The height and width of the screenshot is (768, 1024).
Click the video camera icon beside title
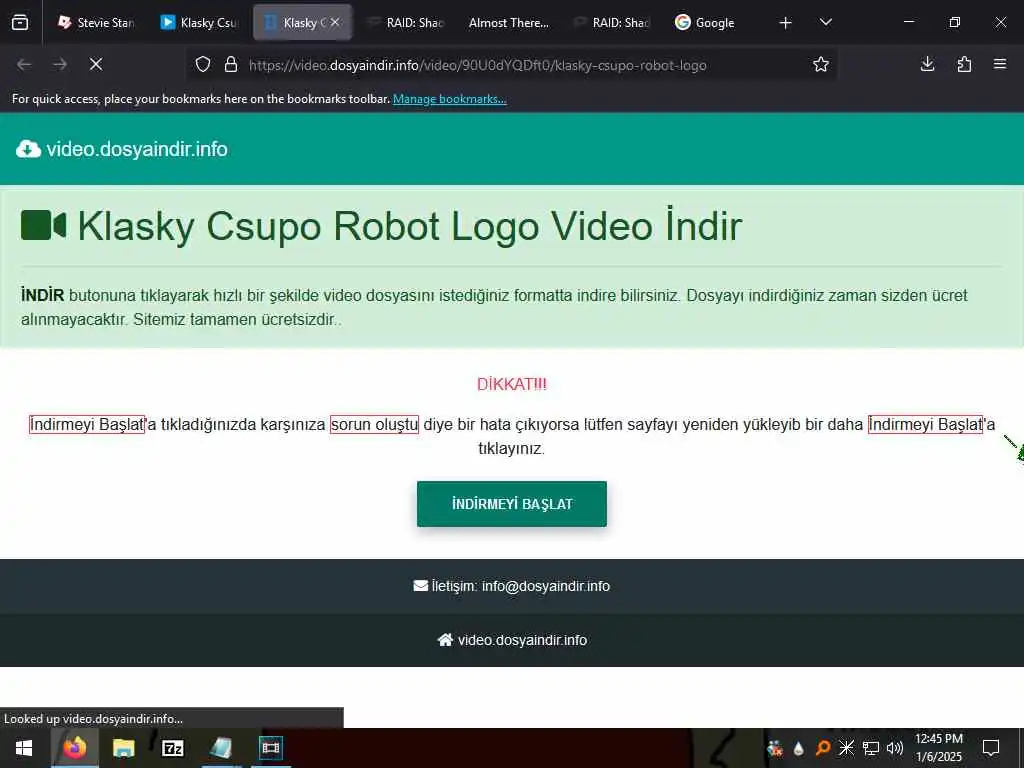pyautogui.click(x=43, y=225)
